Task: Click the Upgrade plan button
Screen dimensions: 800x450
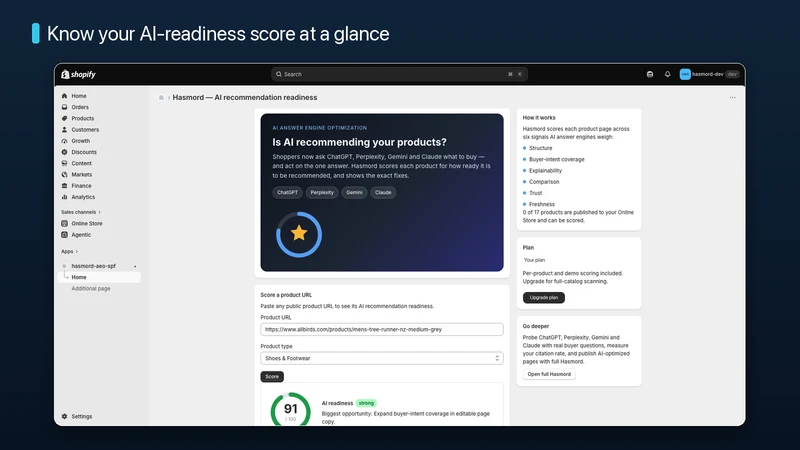Action: (x=543, y=297)
